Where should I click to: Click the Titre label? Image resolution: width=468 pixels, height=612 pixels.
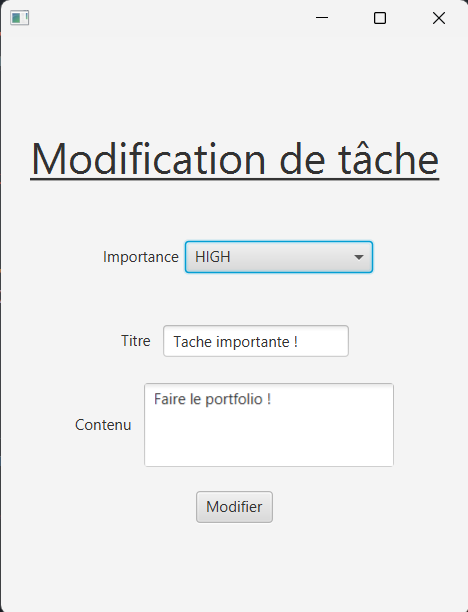[x=135, y=341]
